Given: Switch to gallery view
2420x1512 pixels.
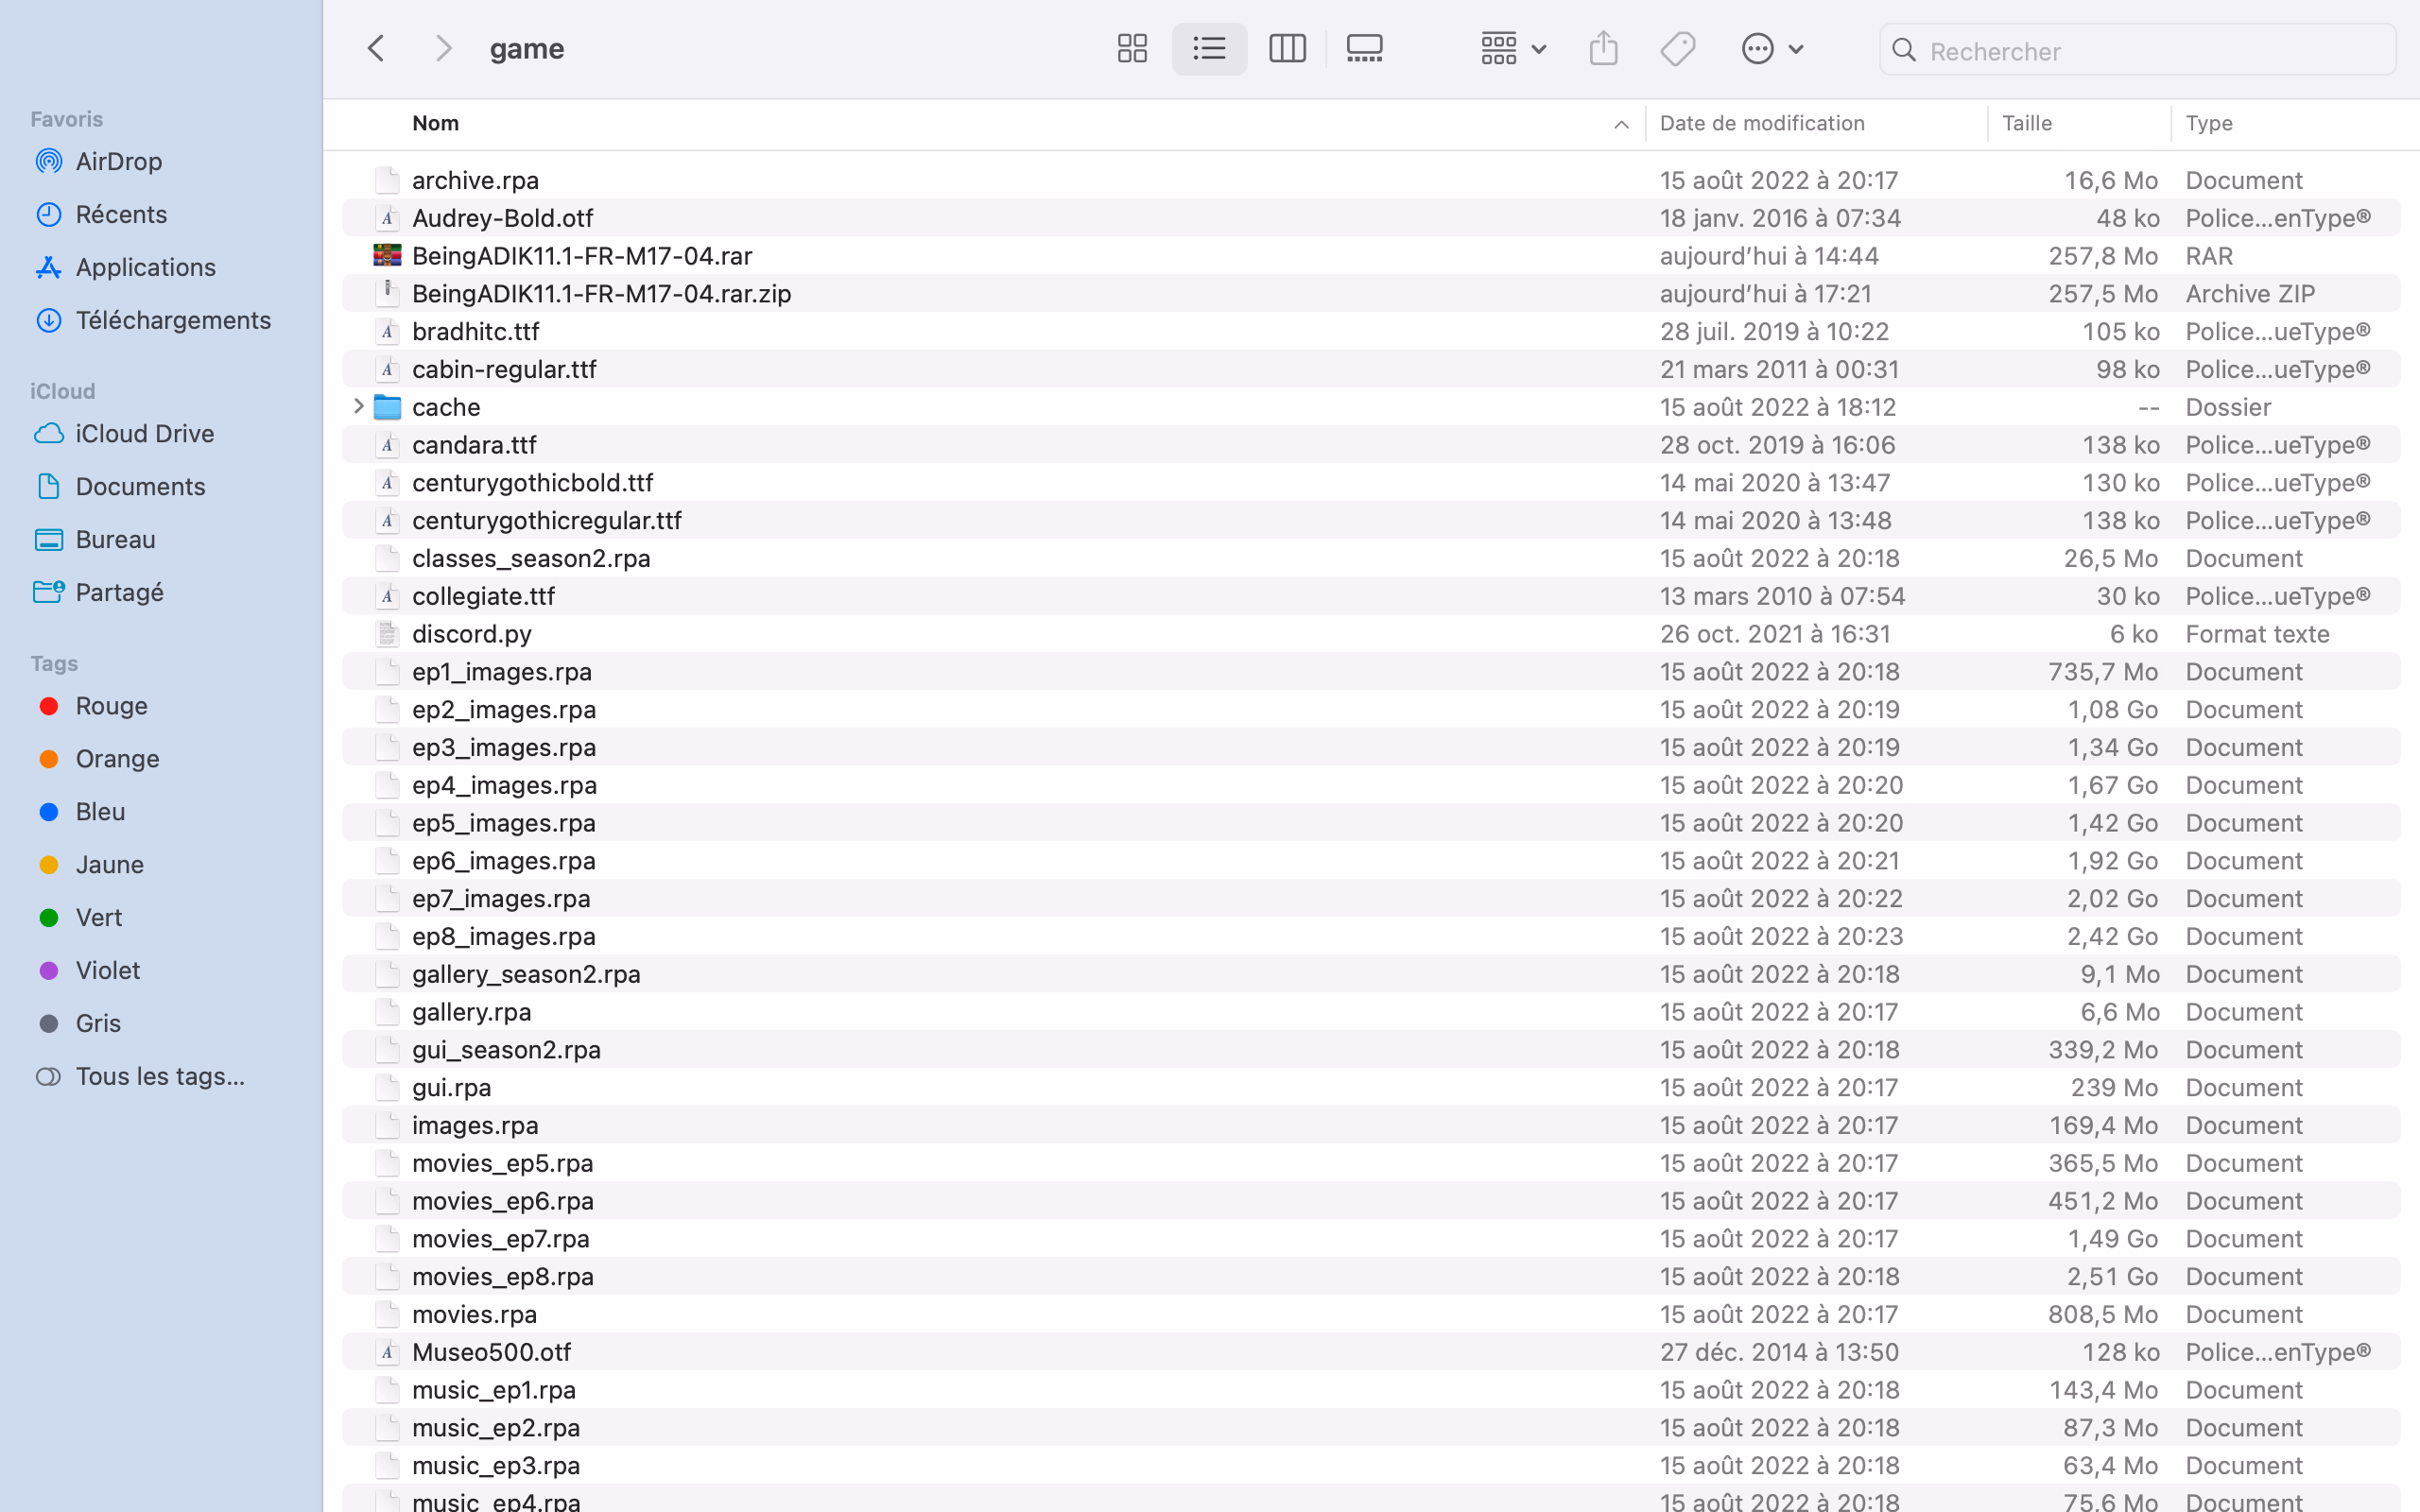Looking at the screenshot, I should [x=1364, y=49].
